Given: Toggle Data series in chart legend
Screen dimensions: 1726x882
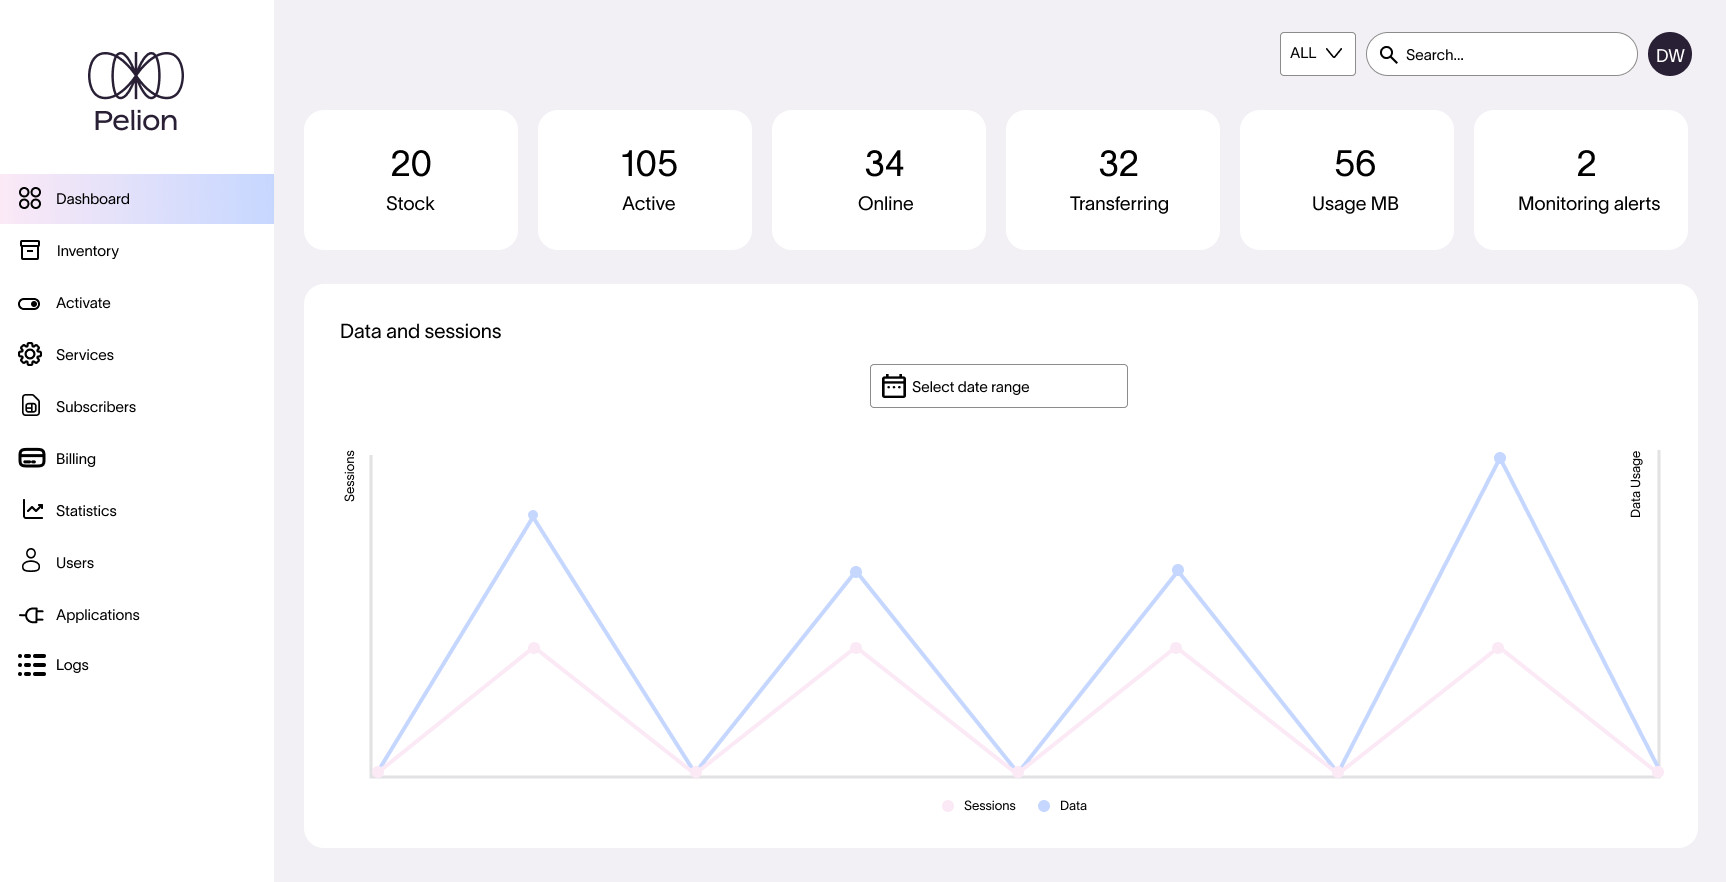Looking at the screenshot, I should (x=1063, y=806).
